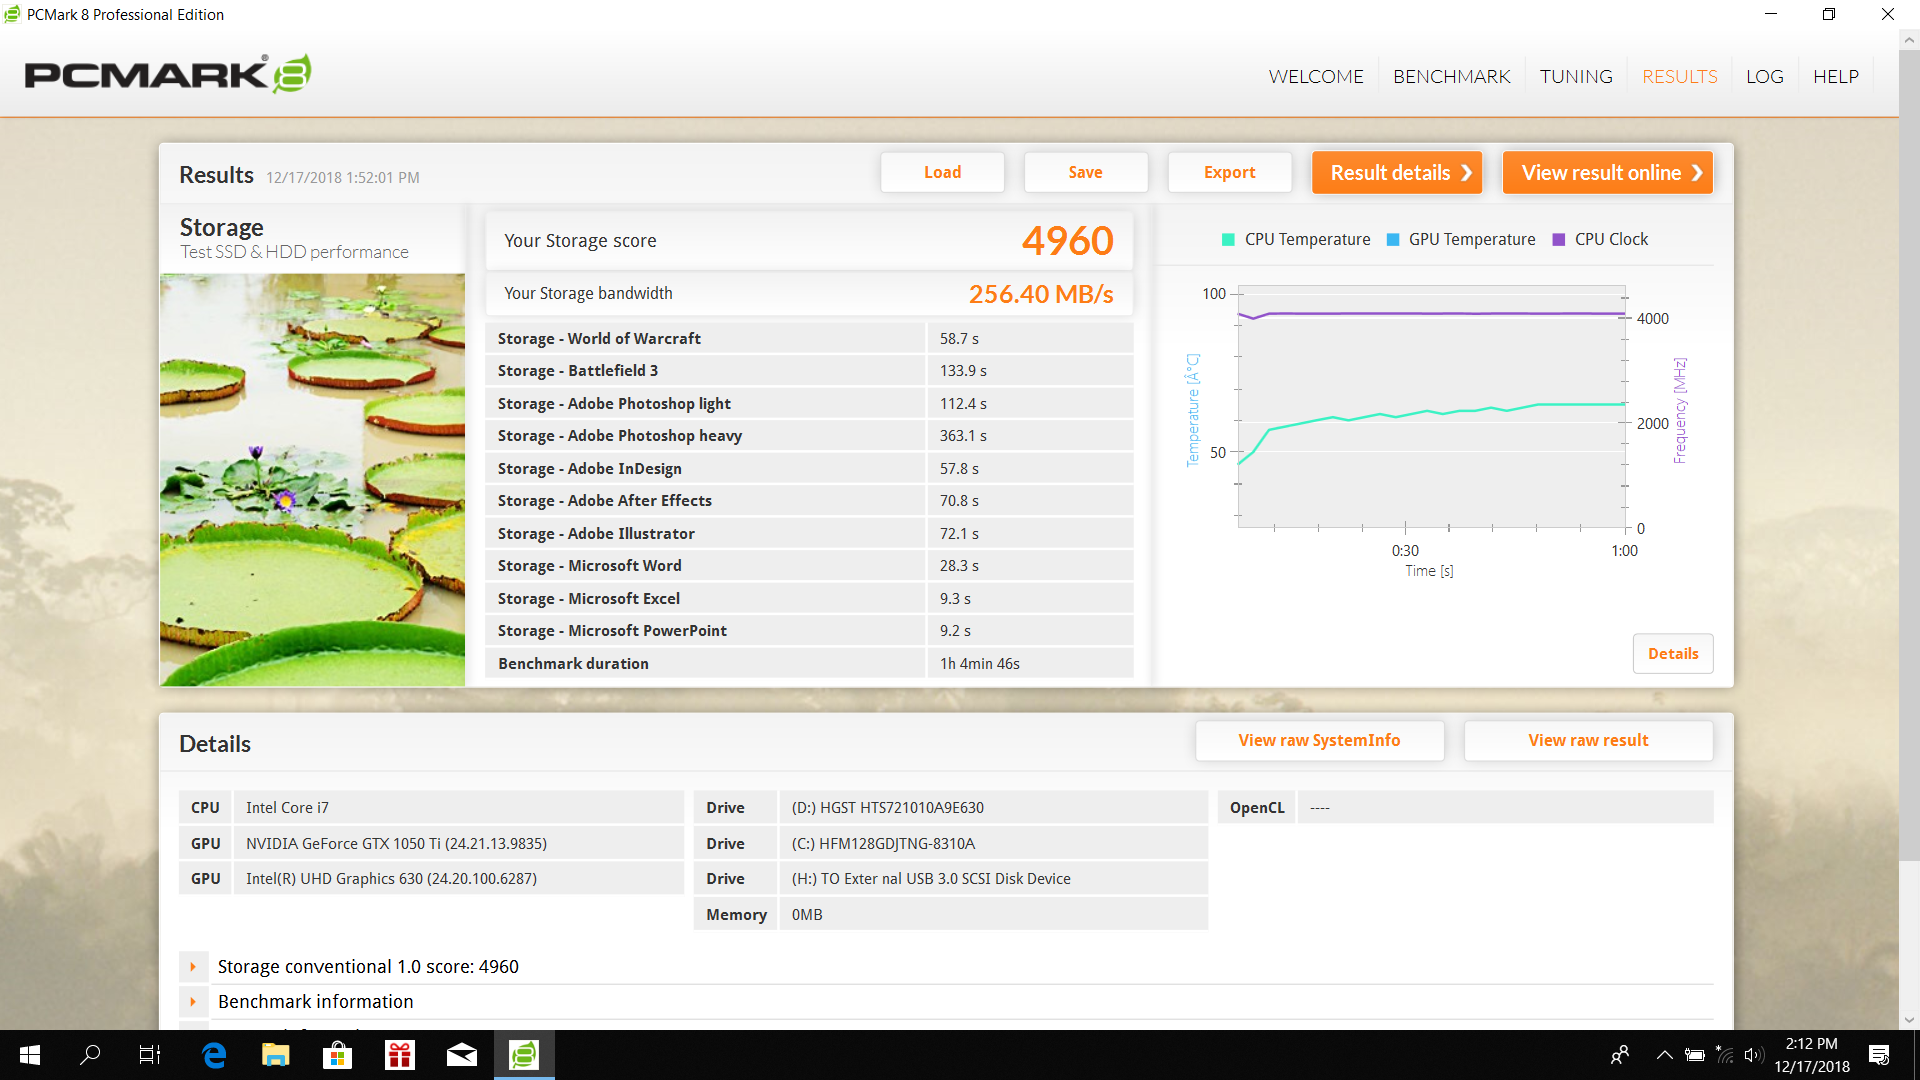Select Storage - Adobe Illustrator row
1920x1080 pixels.
point(809,533)
